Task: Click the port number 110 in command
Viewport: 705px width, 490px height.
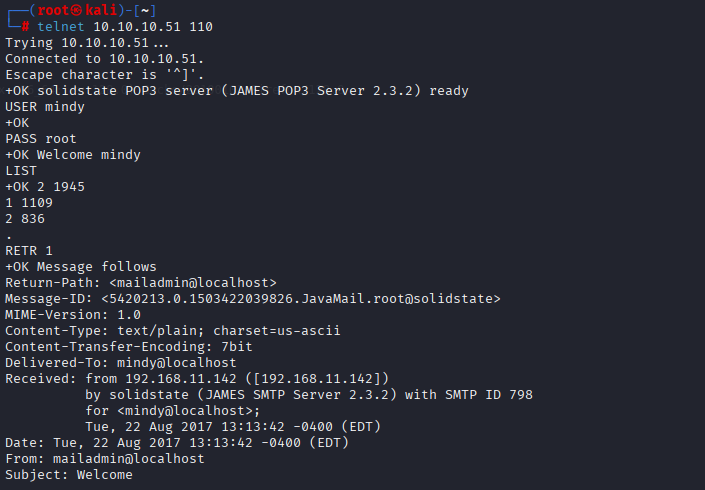Action: (x=201, y=27)
